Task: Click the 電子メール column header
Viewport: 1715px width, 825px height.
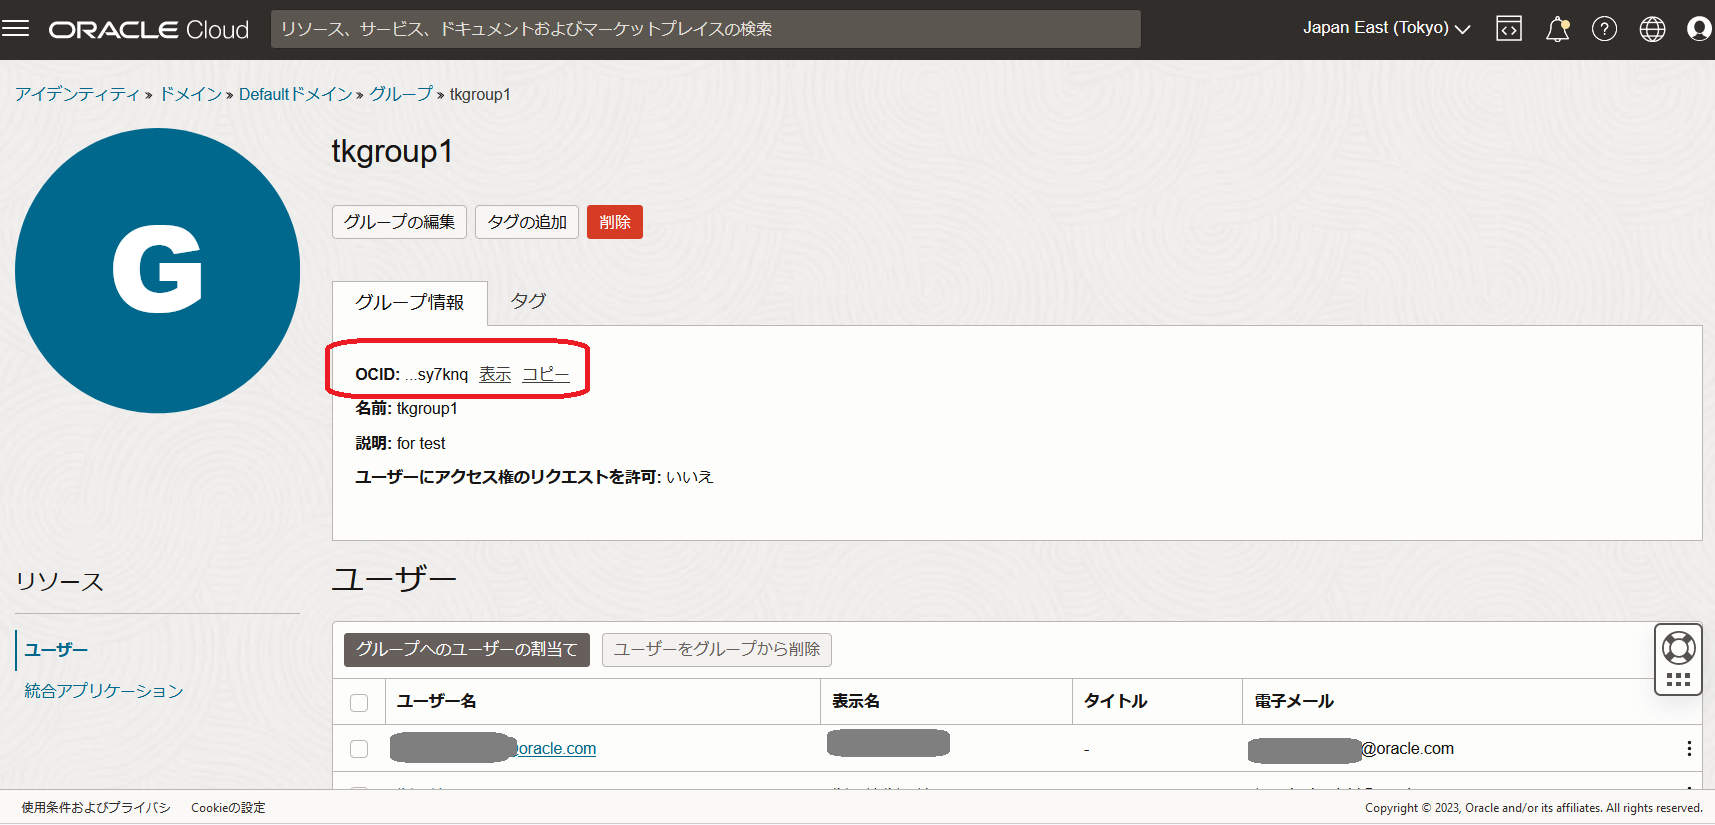Action: tap(1294, 701)
